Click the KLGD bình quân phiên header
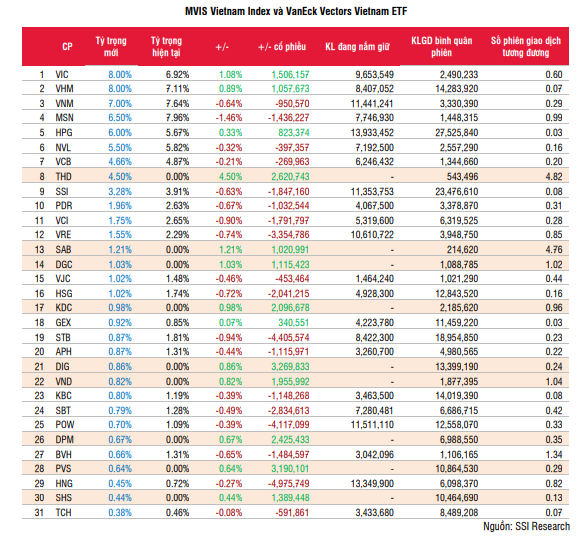The height and width of the screenshot is (540, 588). pyautogui.click(x=442, y=46)
